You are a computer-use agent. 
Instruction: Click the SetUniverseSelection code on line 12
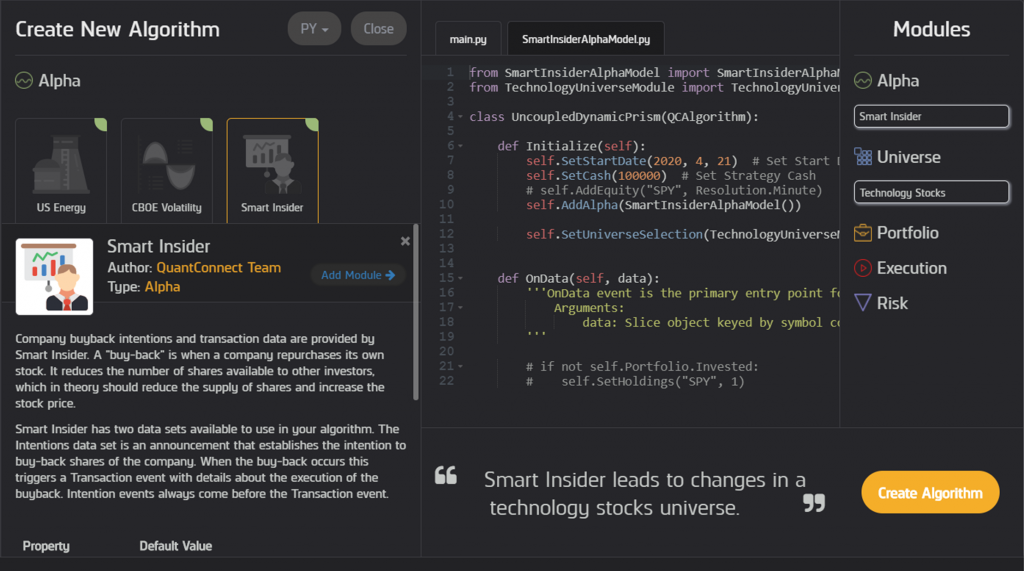coord(632,235)
